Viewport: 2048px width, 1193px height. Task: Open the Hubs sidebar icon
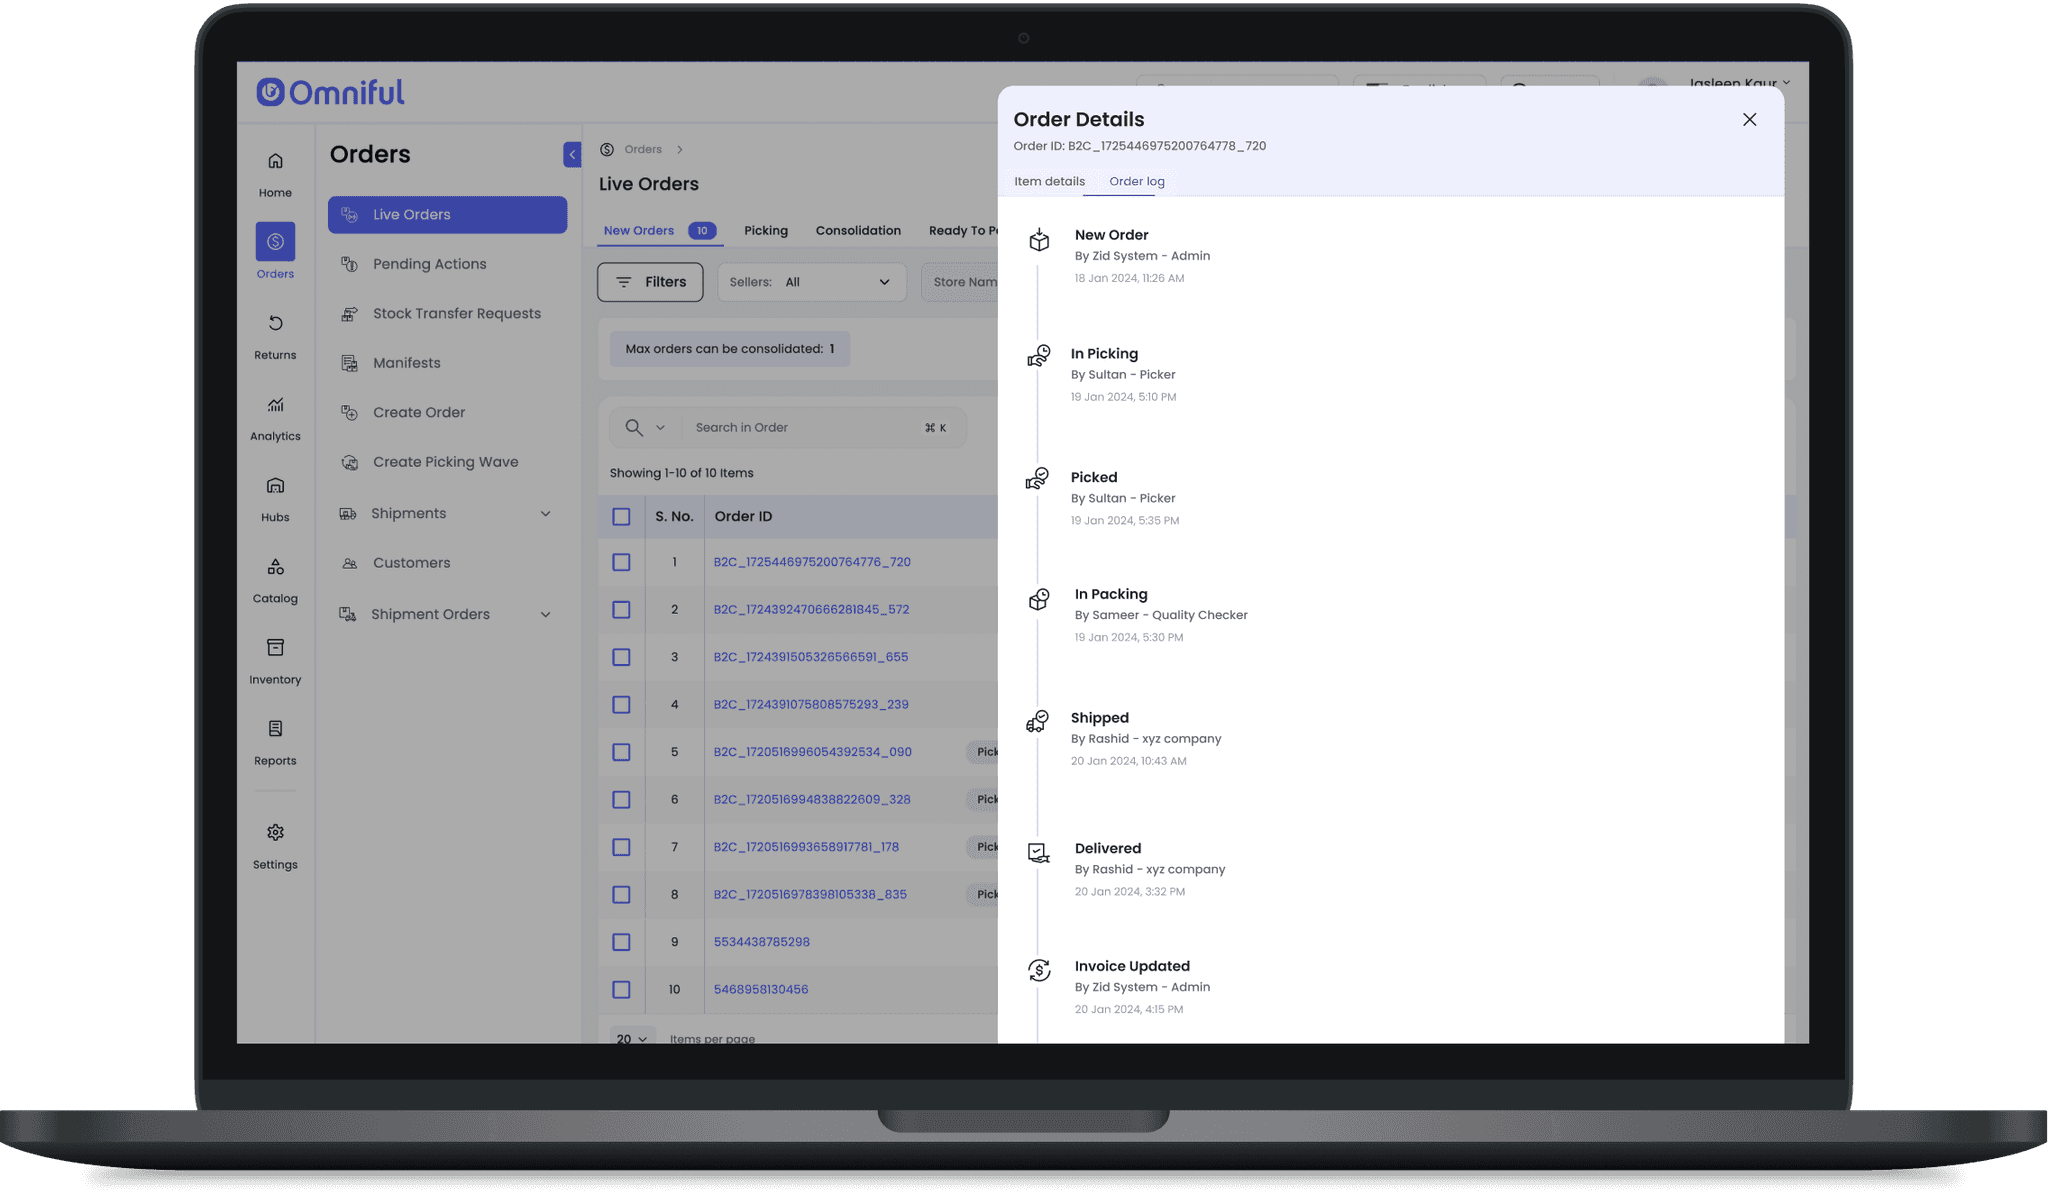coord(275,486)
